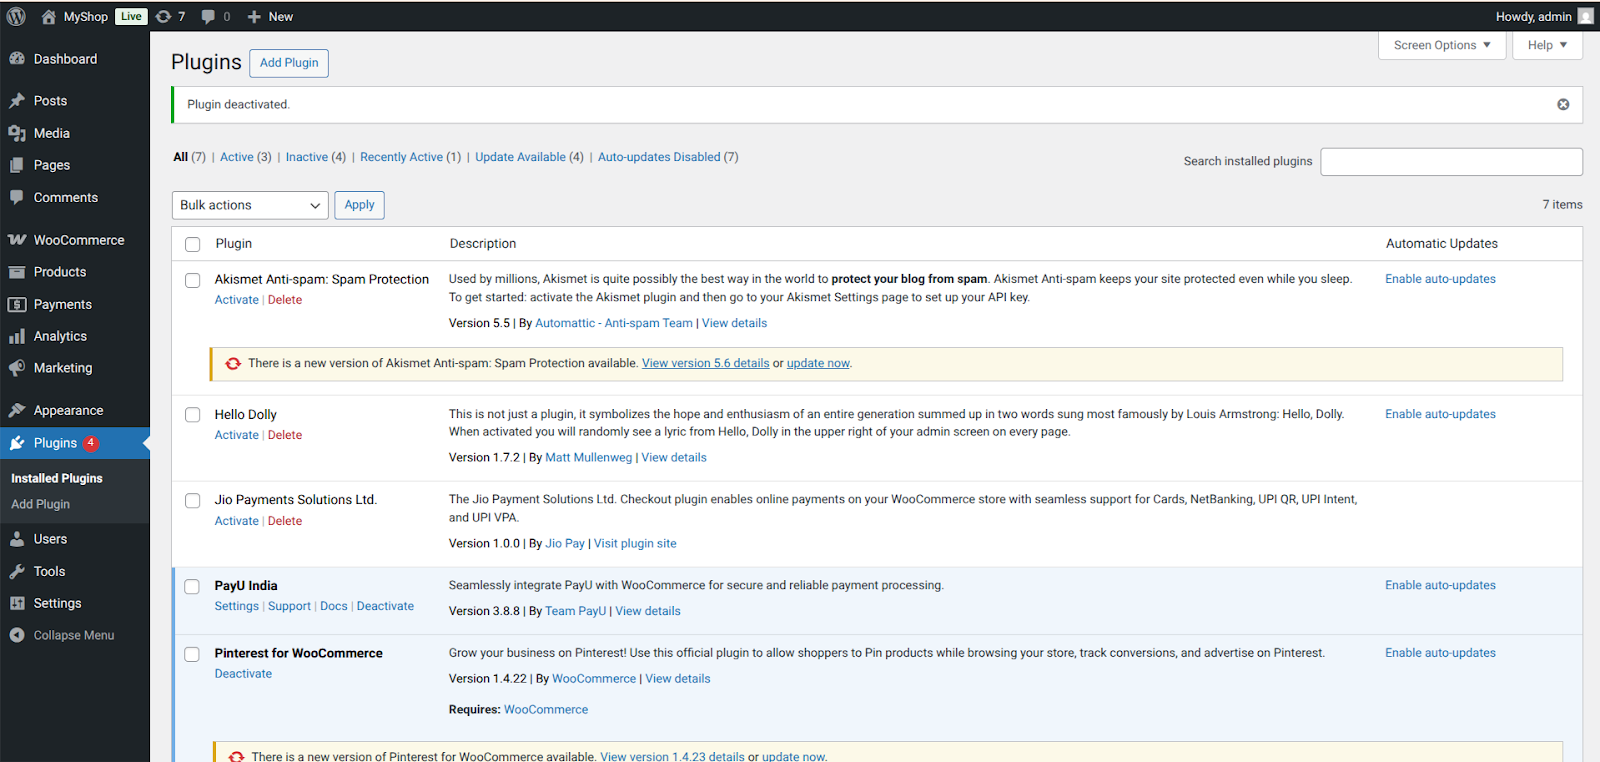1600x762 pixels.
Task: Open the Matt Mullenweg author link
Action: pyautogui.click(x=588, y=457)
